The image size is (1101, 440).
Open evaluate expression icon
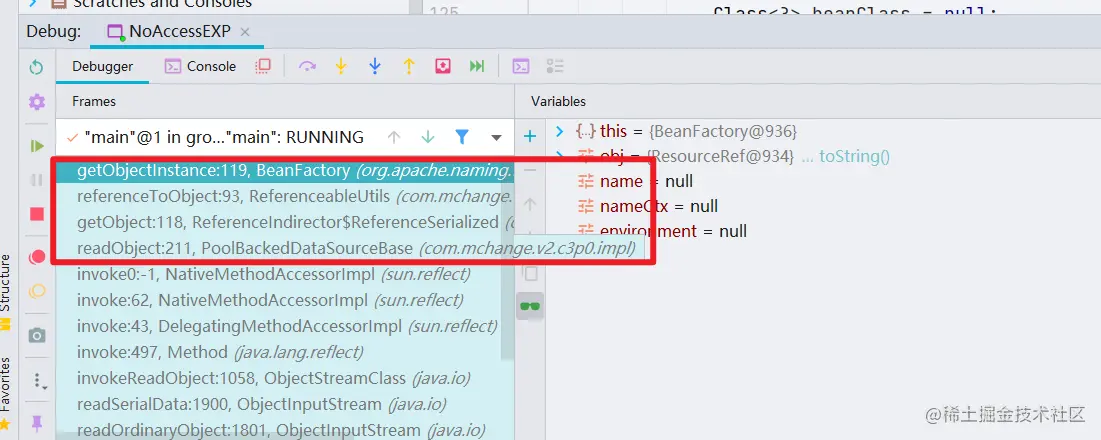pos(520,66)
